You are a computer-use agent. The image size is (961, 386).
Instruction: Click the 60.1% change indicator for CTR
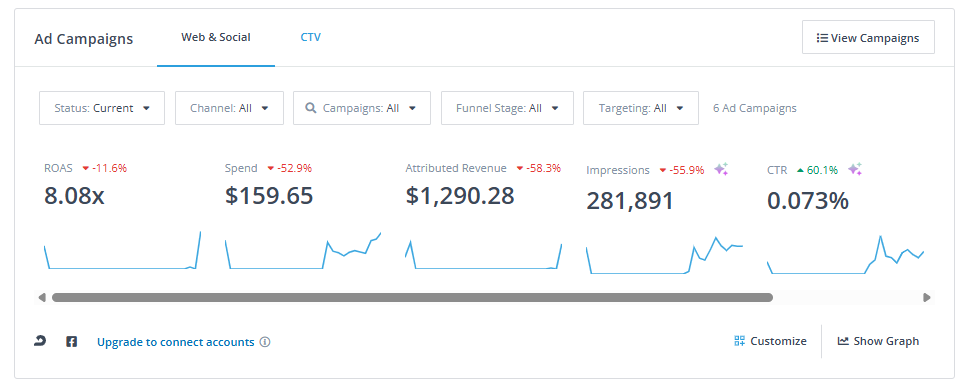tap(817, 170)
